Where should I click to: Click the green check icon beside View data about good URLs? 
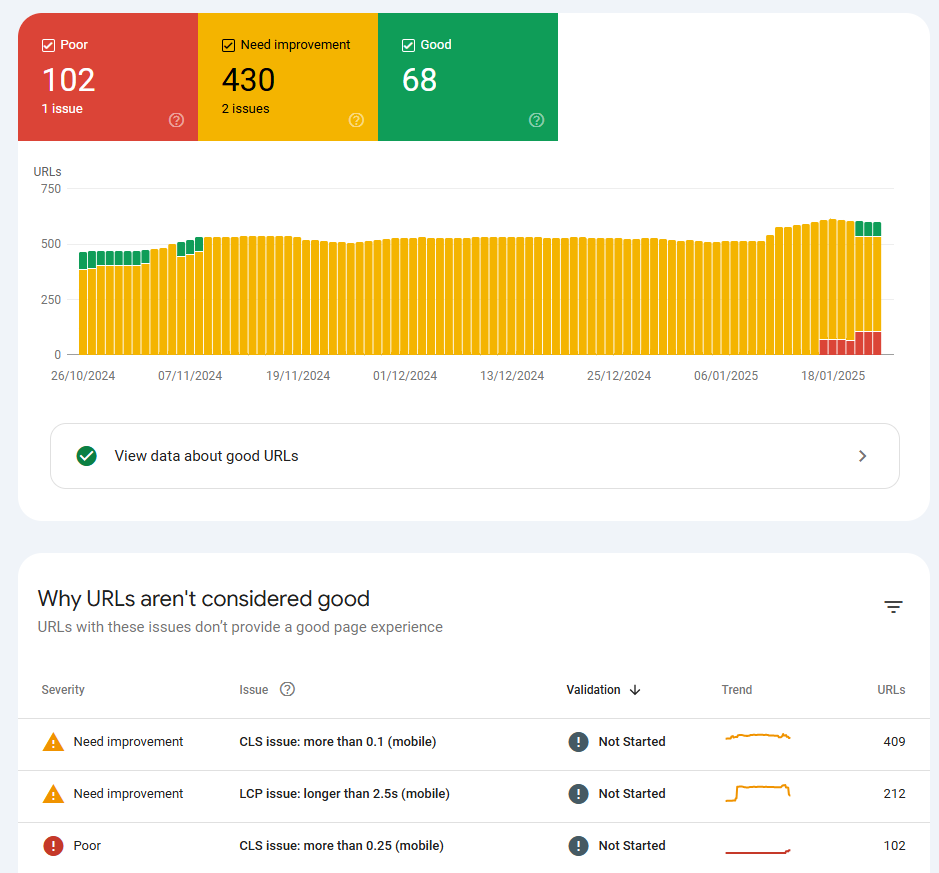point(87,455)
